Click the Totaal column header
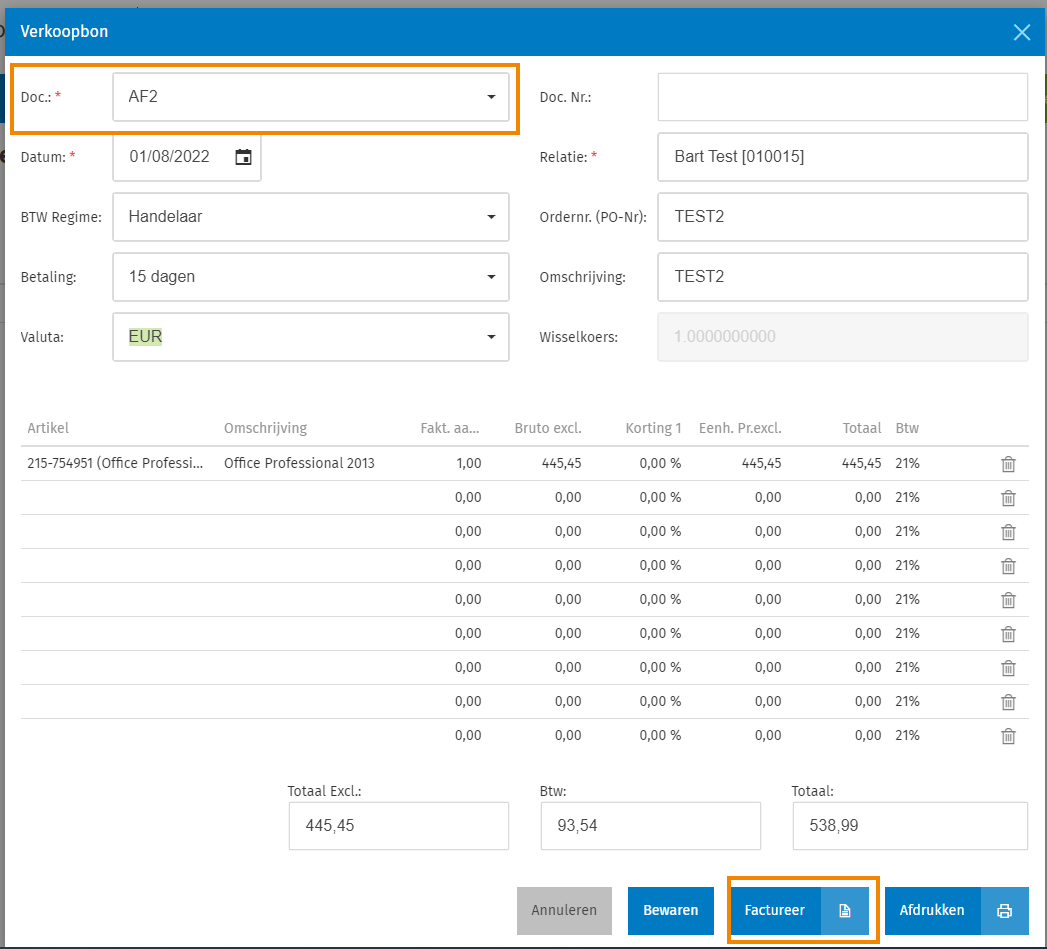The height and width of the screenshot is (949, 1047). point(861,428)
